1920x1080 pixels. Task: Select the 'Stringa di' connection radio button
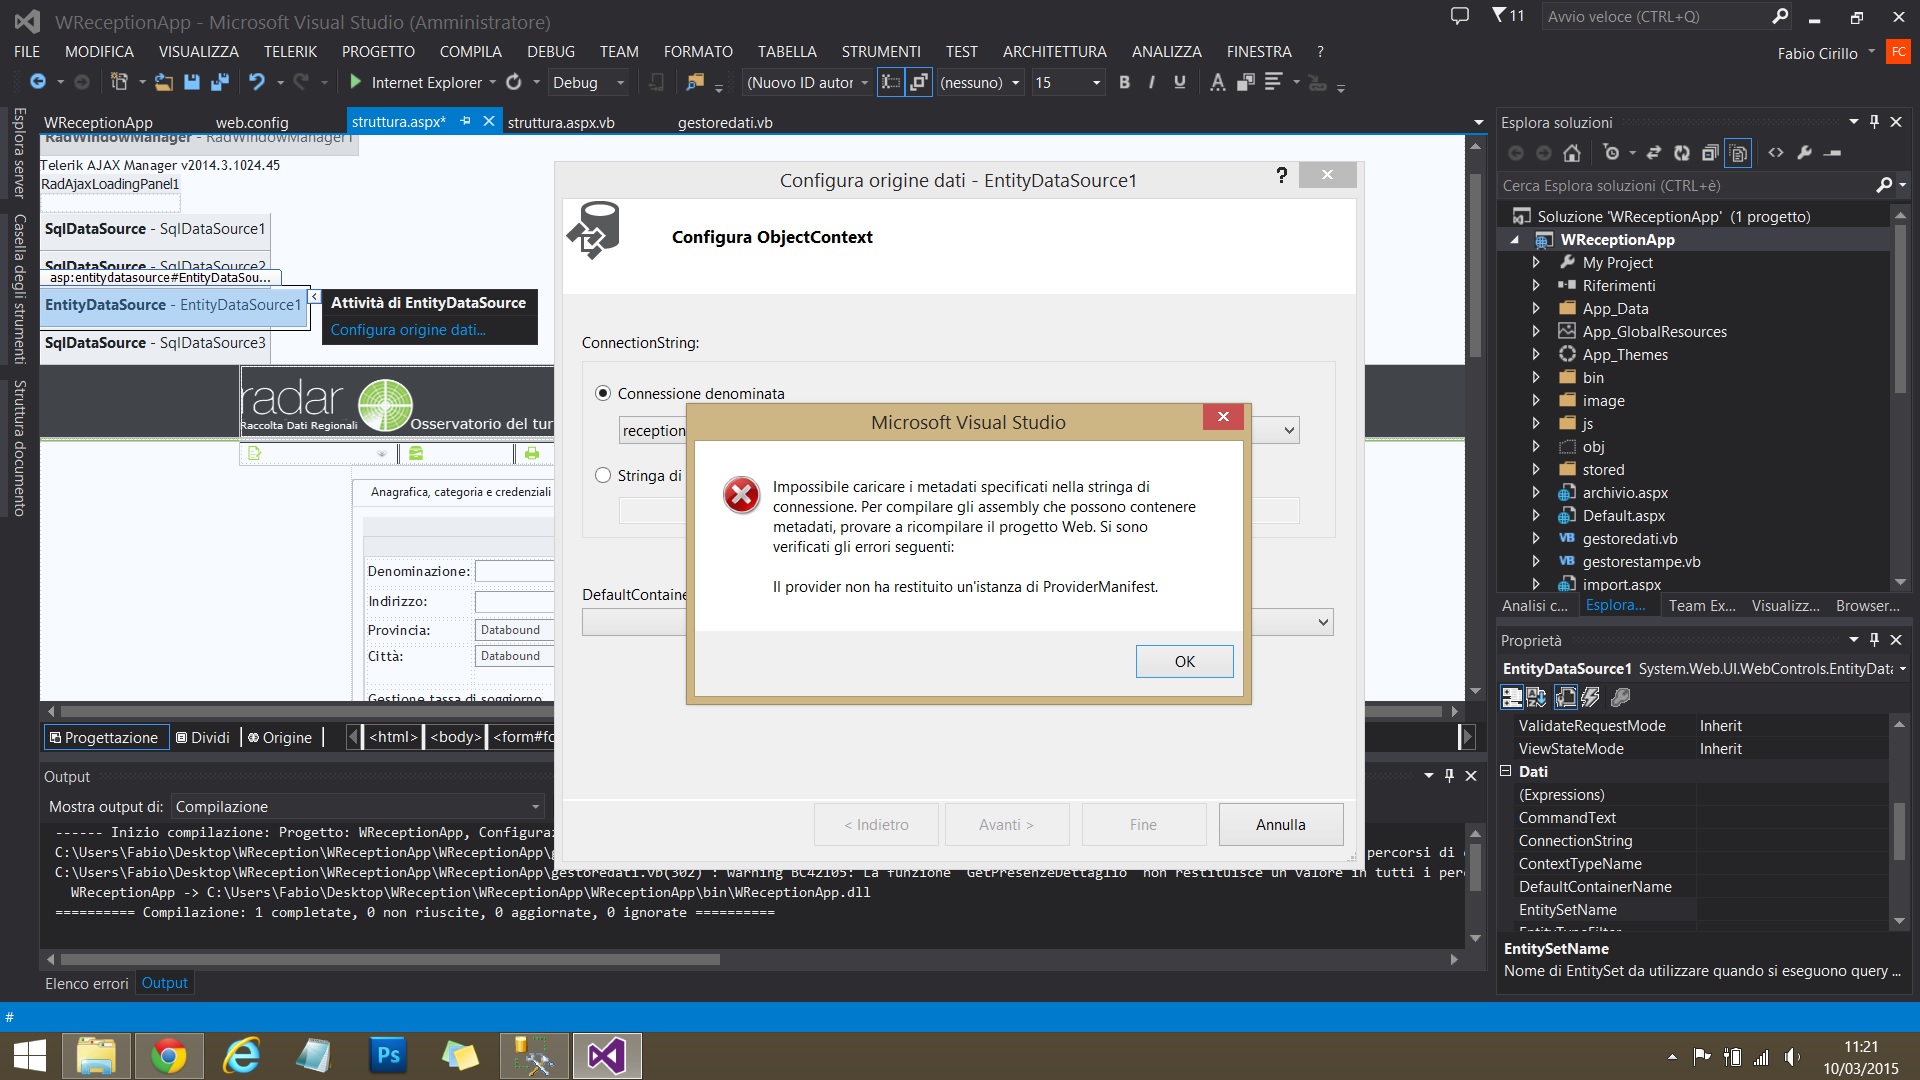(x=603, y=475)
